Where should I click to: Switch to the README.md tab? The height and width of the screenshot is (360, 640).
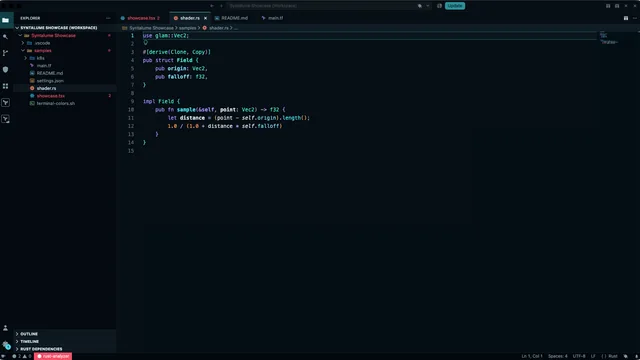point(234,18)
